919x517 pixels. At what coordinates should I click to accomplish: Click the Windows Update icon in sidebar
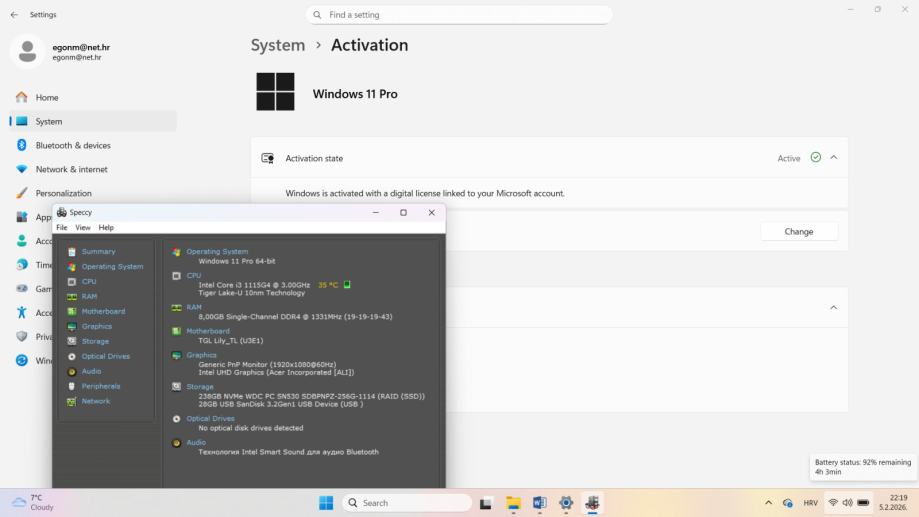click(x=22, y=360)
